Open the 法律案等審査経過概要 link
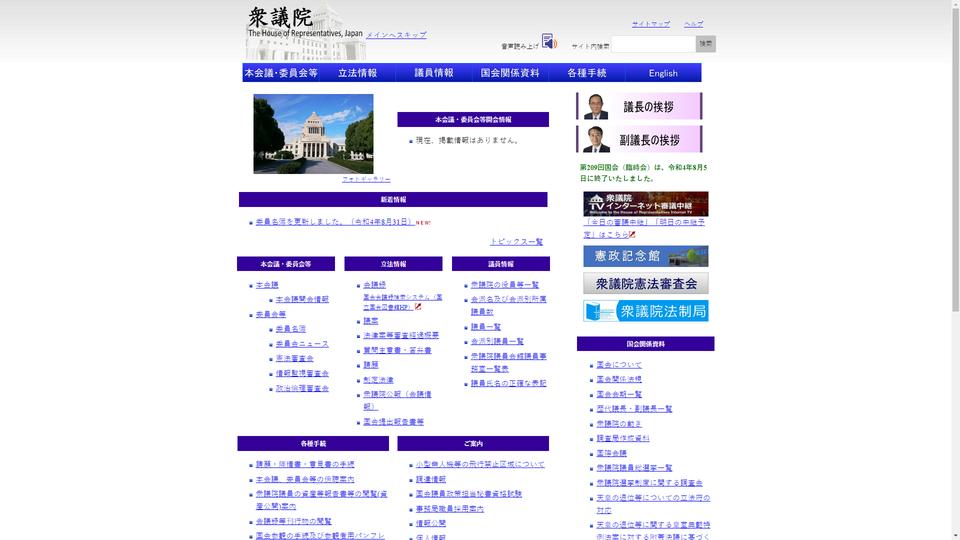This screenshot has width=960, height=540. [401, 336]
